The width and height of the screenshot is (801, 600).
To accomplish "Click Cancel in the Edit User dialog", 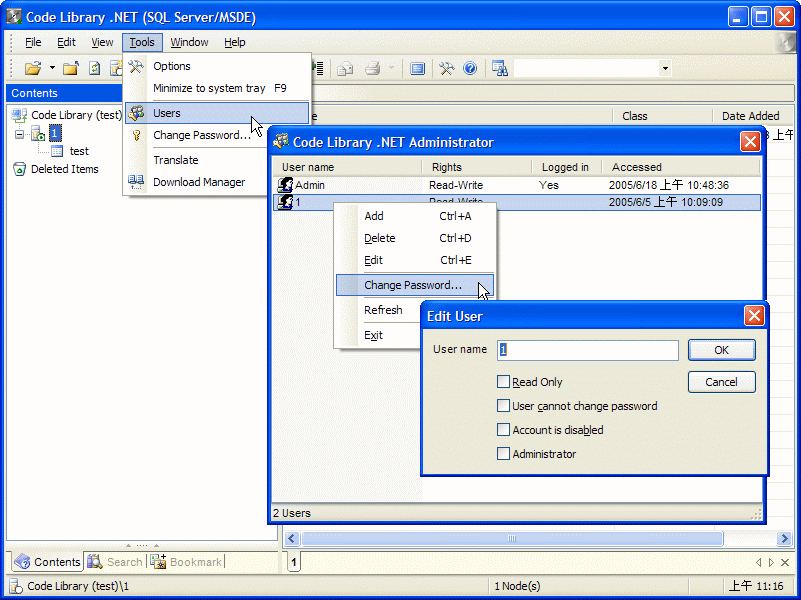I will point(721,382).
